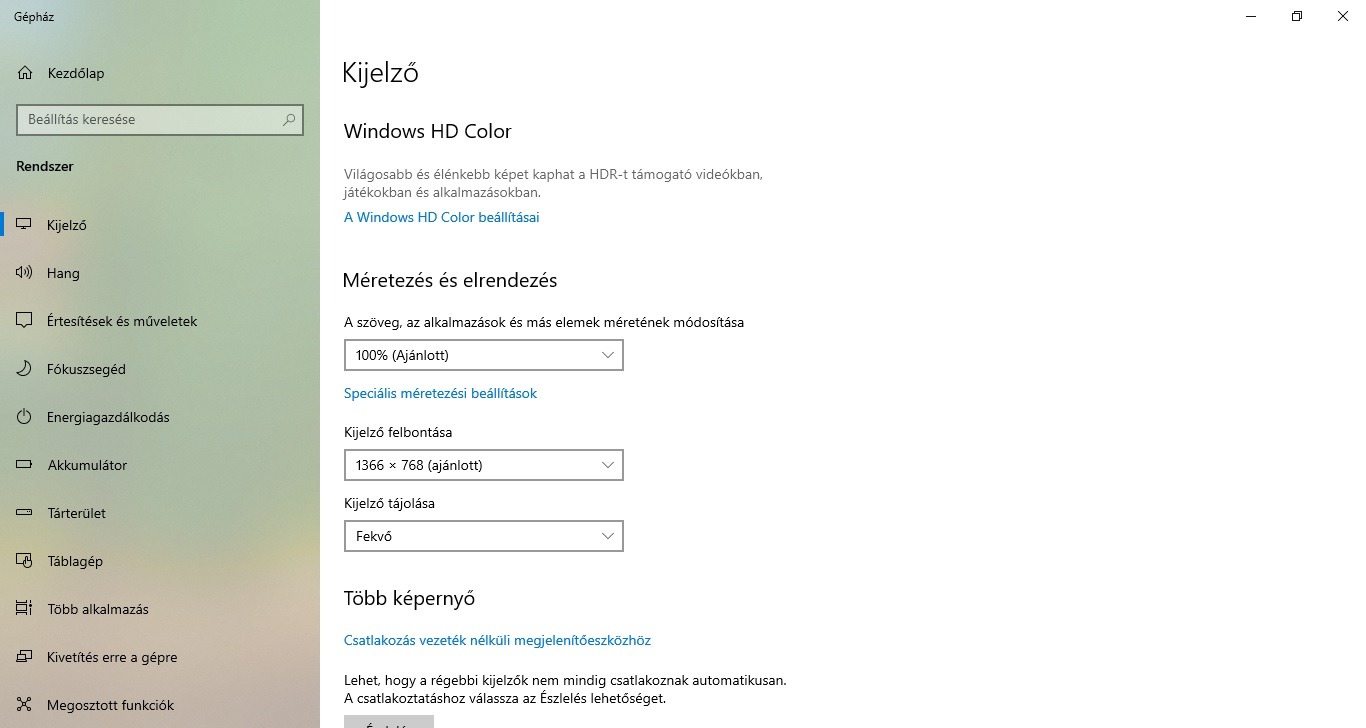This screenshot has width=1366, height=728.
Task: Focus the Beállítás keresése search field
Action: point(148,119)
